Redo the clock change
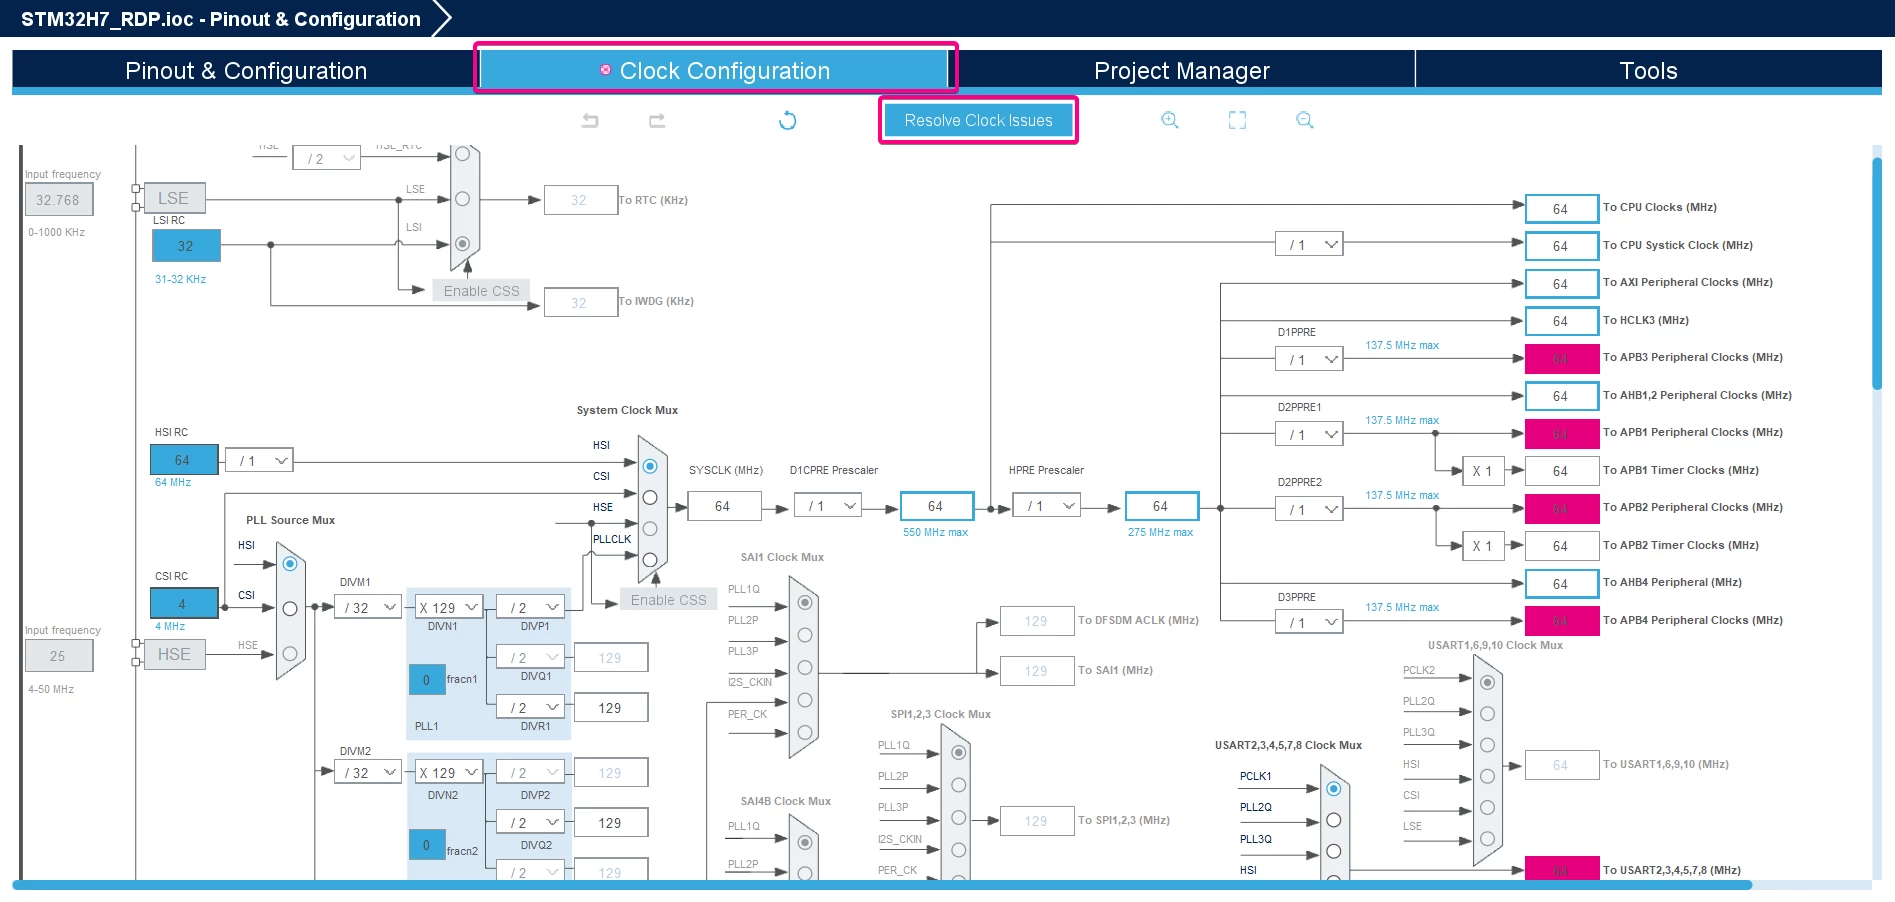Image resolution: width=1895 pixels, height=902 pixels. click(x=657, y=121)
